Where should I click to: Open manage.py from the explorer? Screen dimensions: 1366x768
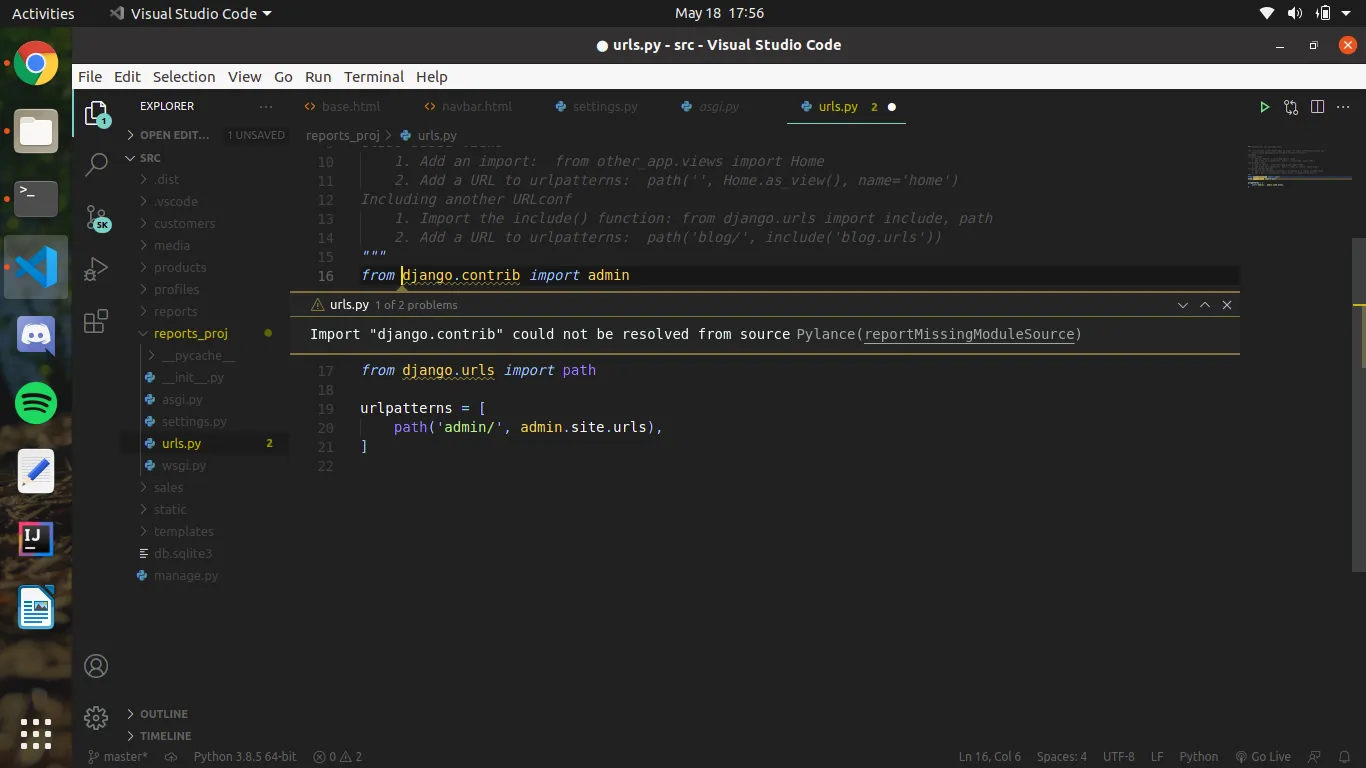click(185, 576)
